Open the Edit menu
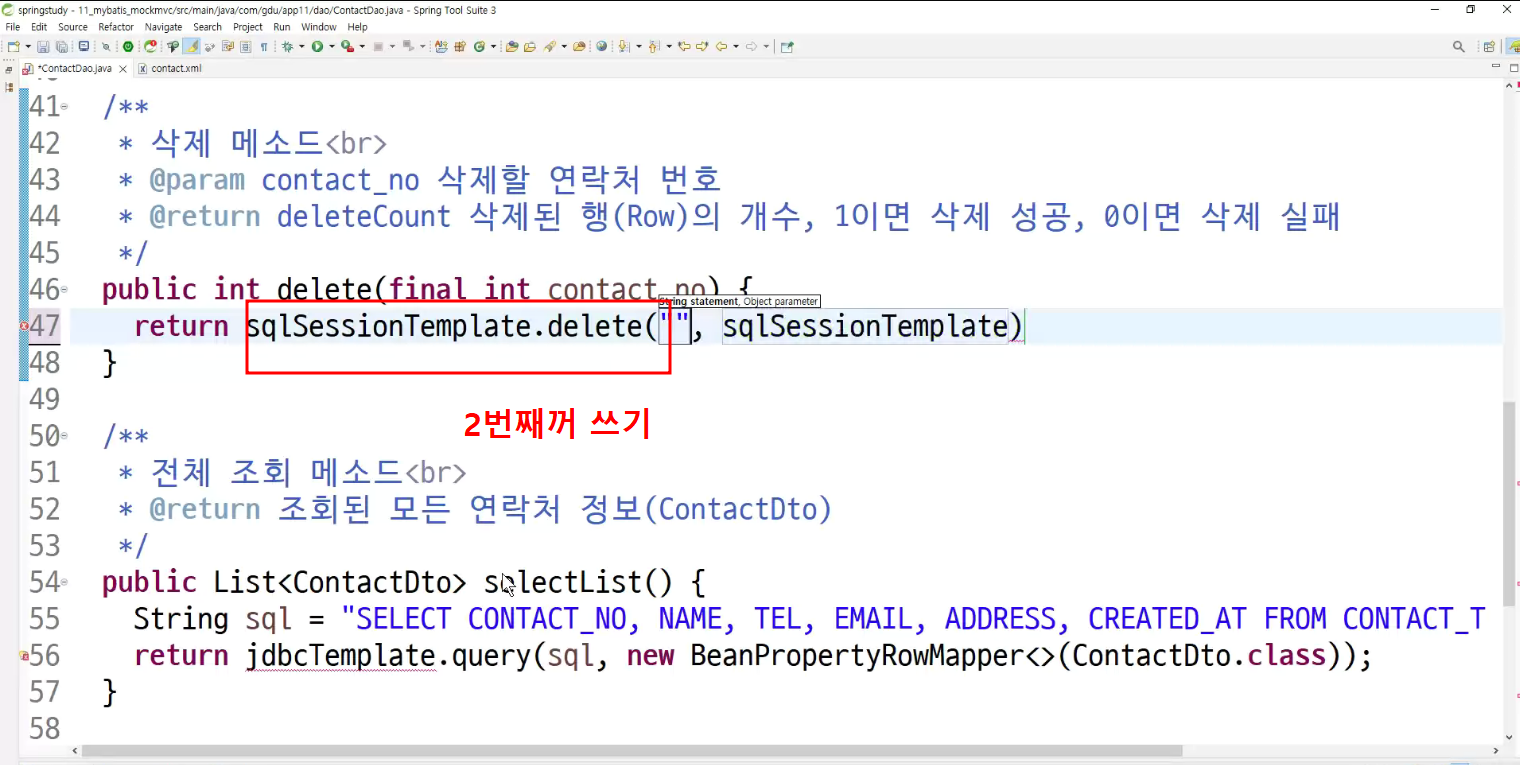Image resolution: width=1520 pixels, height=765 pixels. pyautogui.click(x=39, y=27)
